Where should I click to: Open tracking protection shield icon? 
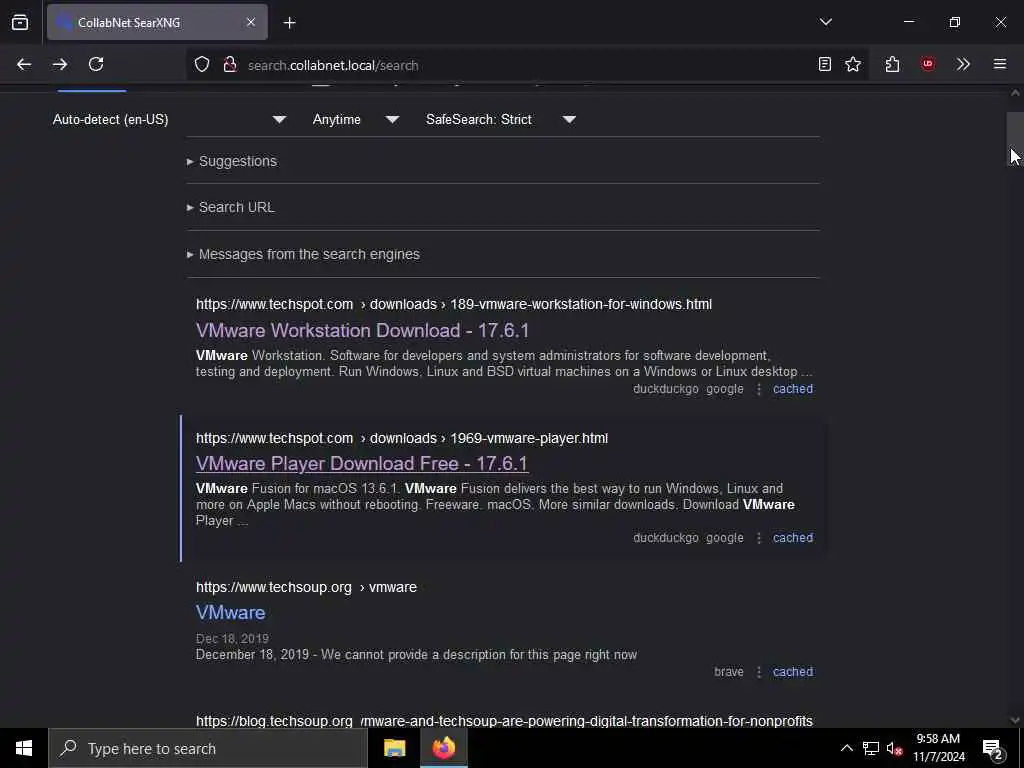coord(202,64)
